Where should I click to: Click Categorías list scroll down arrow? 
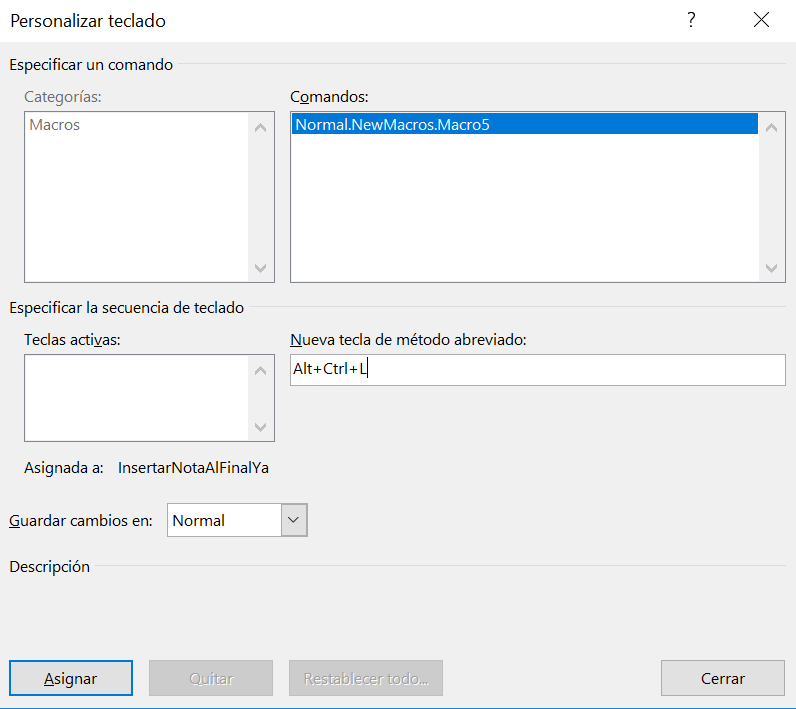260,268
